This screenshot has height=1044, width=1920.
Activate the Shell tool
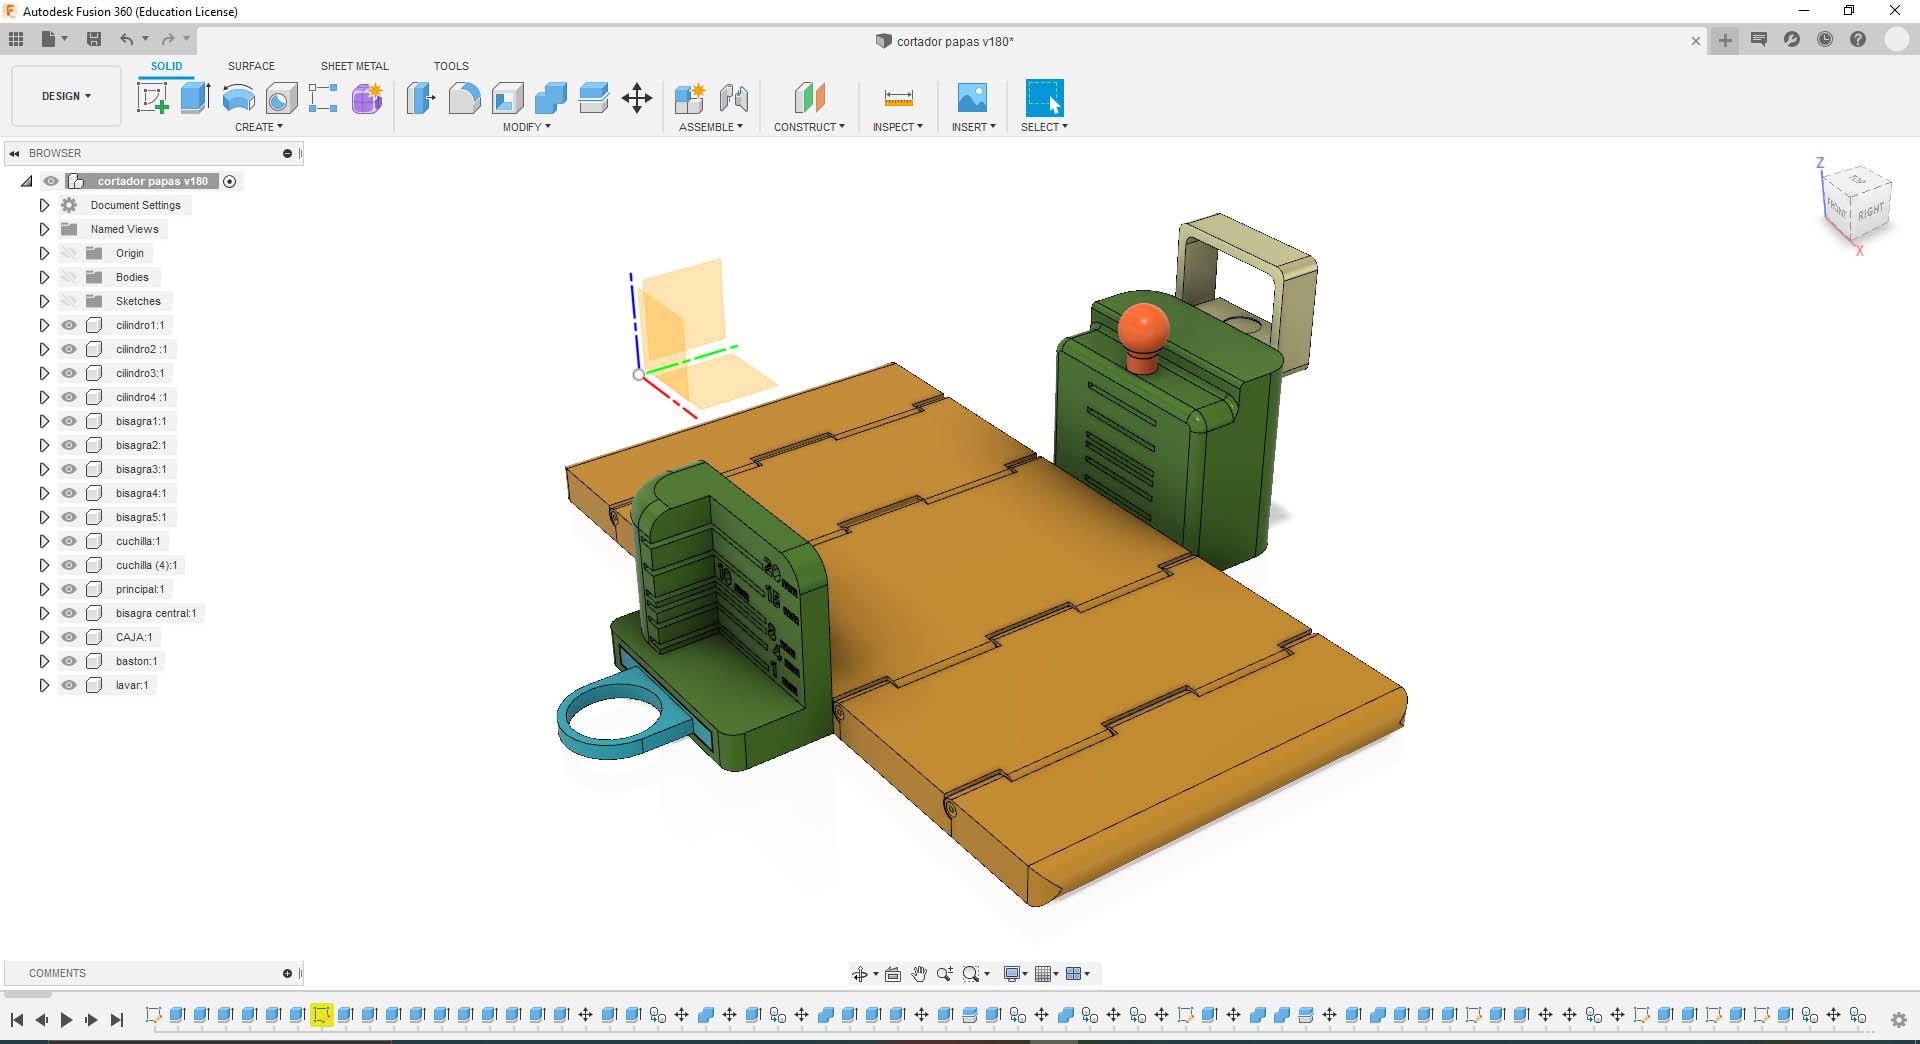(508, 98)
